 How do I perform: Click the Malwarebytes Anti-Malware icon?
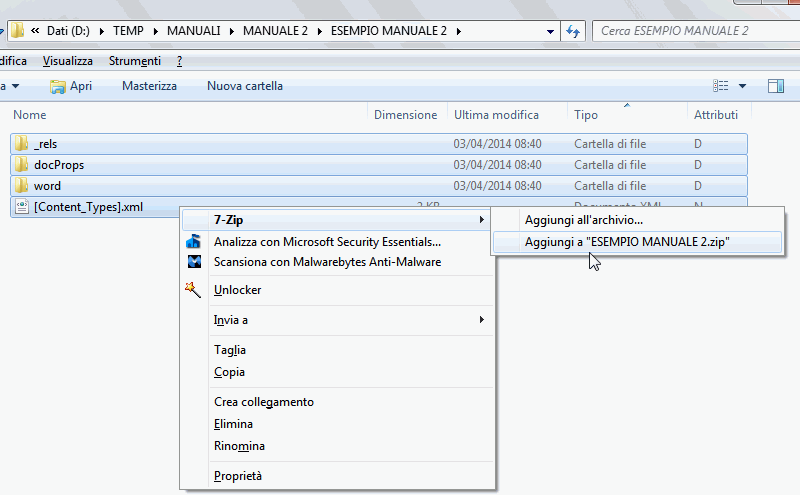tap(194, 262)
